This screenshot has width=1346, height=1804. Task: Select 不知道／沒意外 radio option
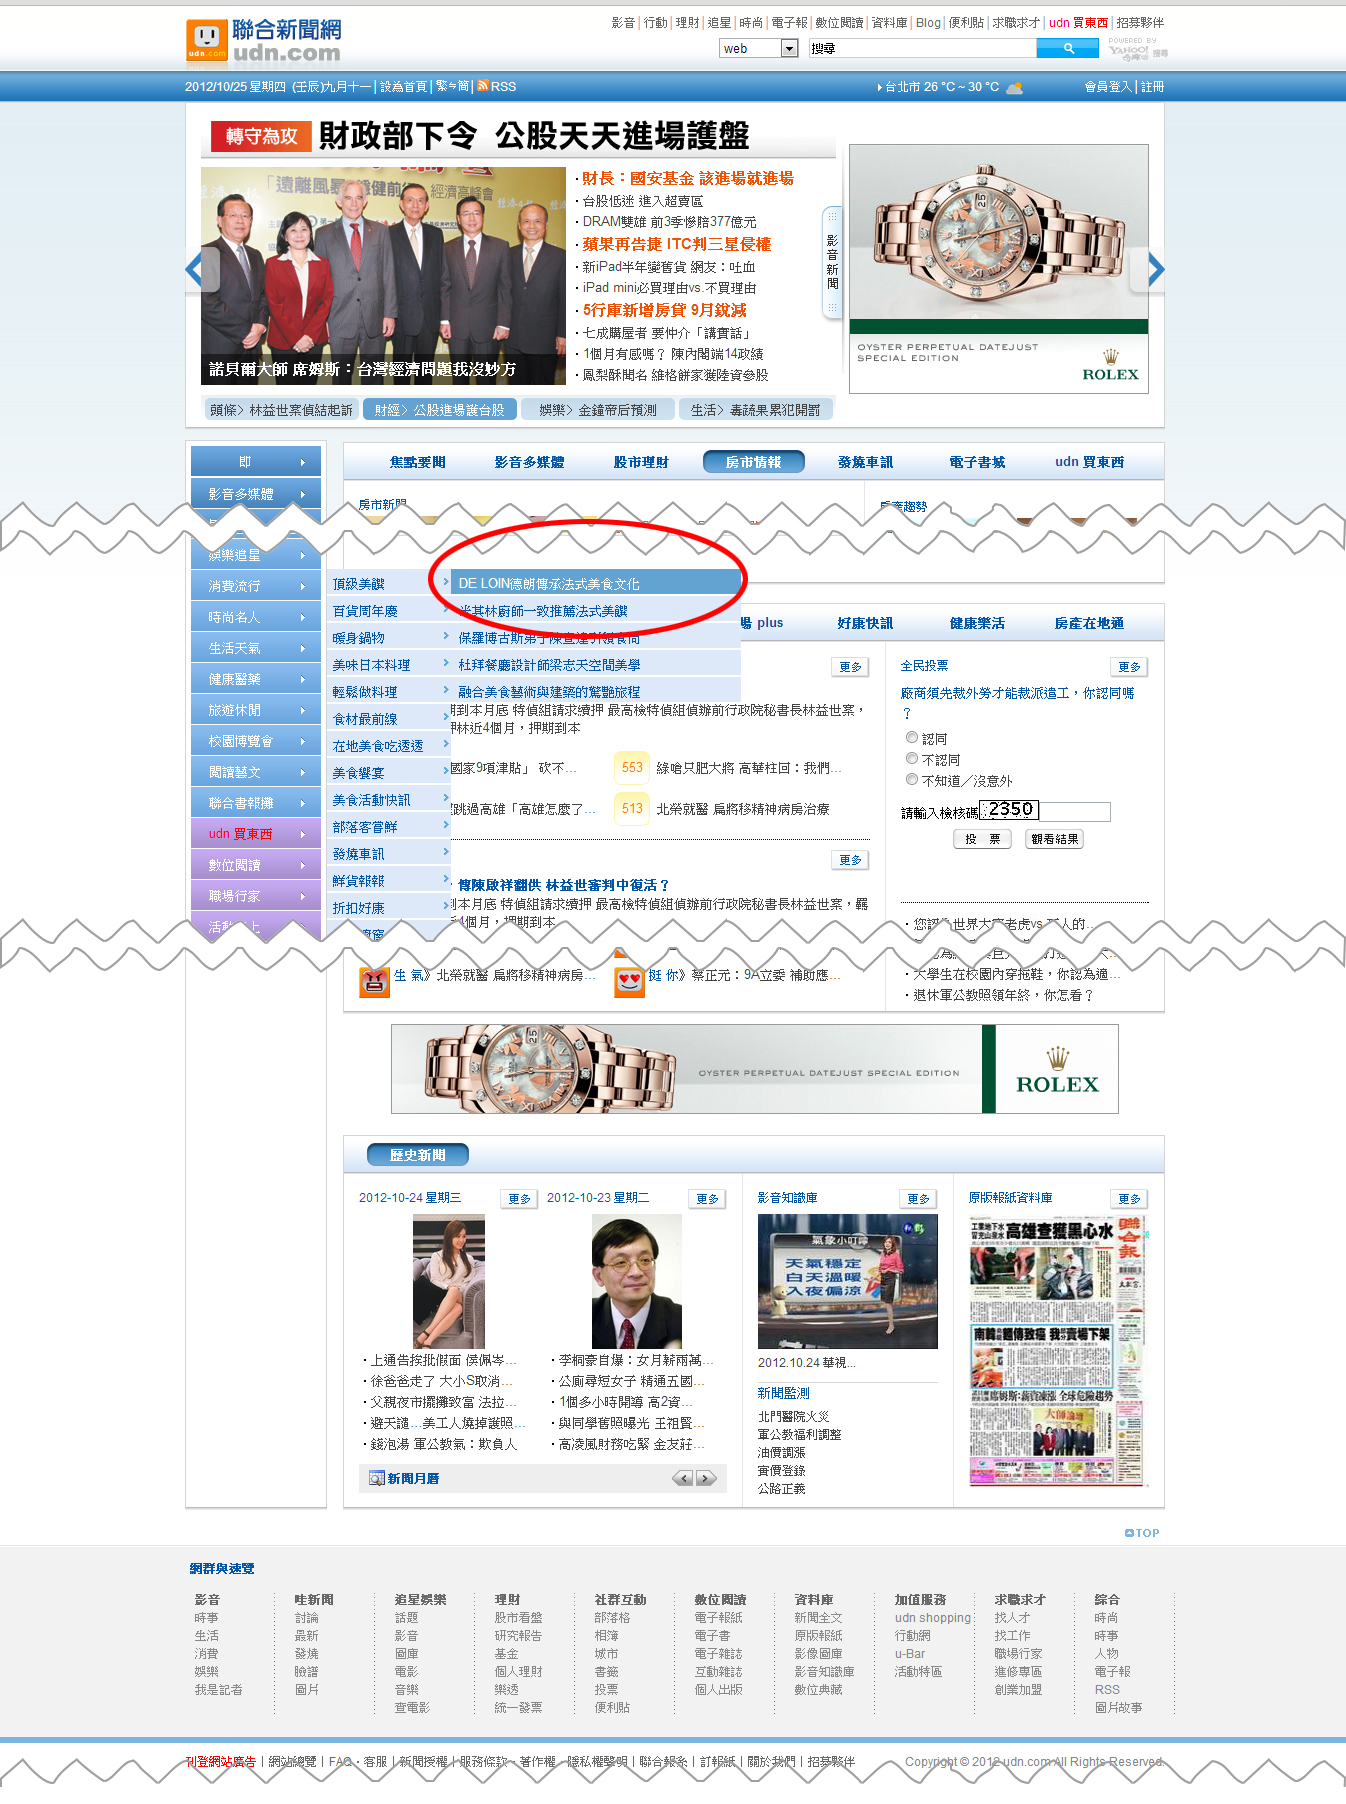pos(911,779)
